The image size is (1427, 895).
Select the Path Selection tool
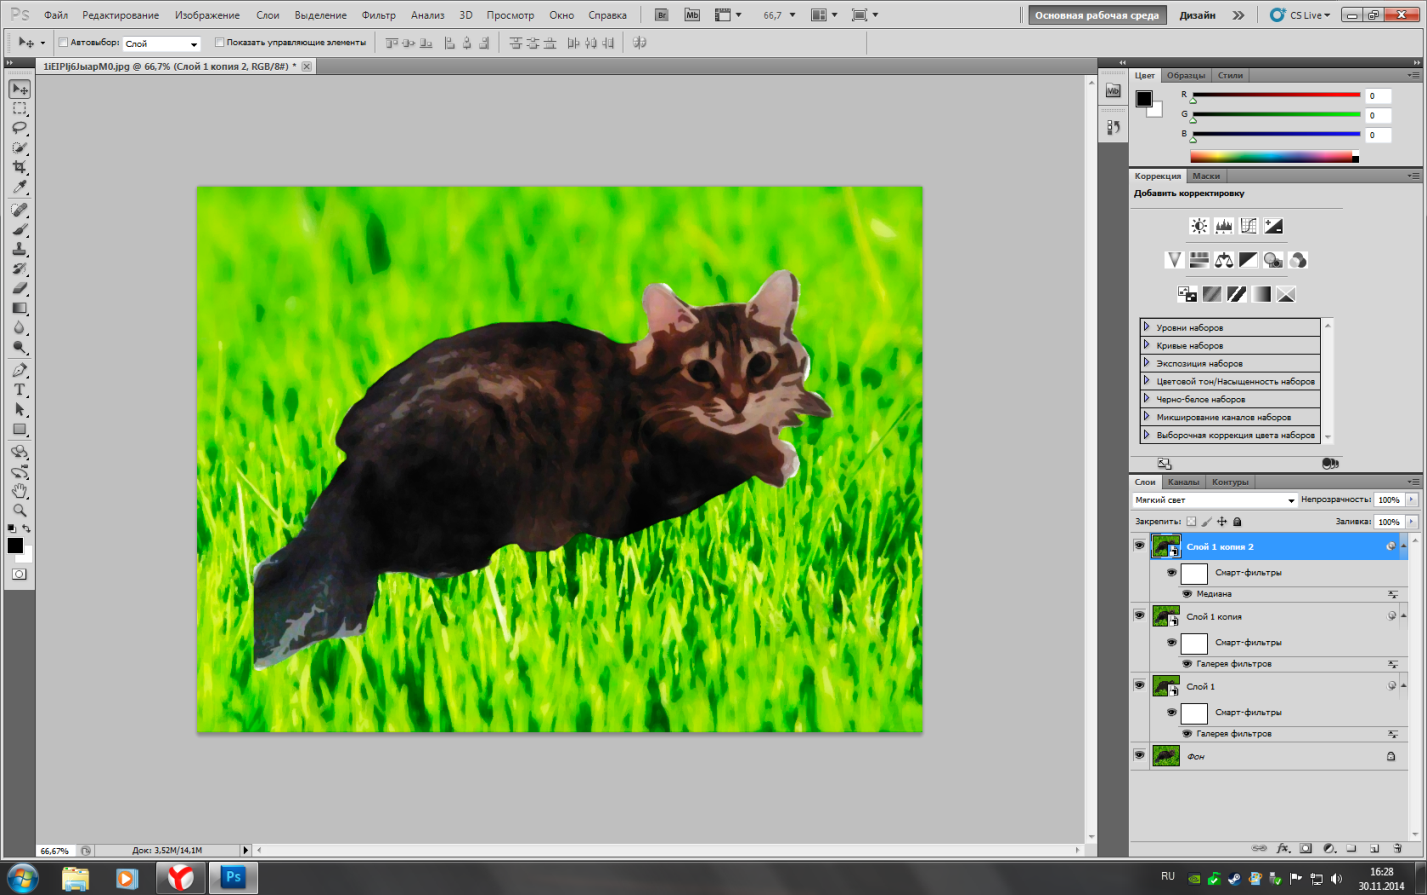coord(19,410)
